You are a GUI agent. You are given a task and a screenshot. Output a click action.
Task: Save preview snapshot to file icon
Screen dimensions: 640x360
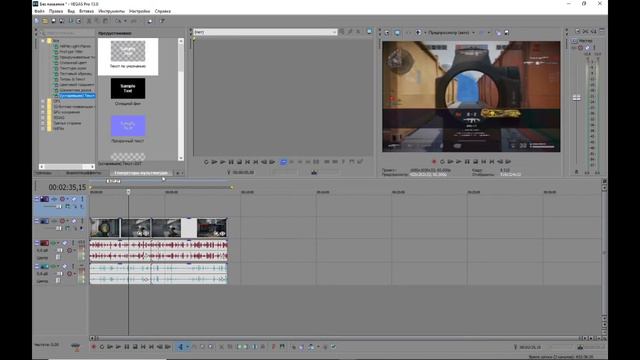click(x=507, y=32)
